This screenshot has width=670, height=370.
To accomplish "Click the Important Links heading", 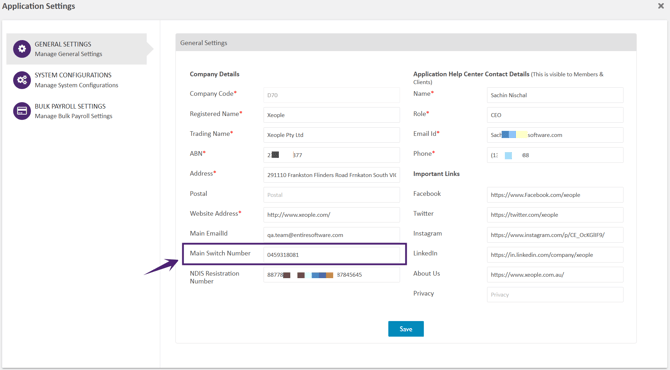I will 436,173.
